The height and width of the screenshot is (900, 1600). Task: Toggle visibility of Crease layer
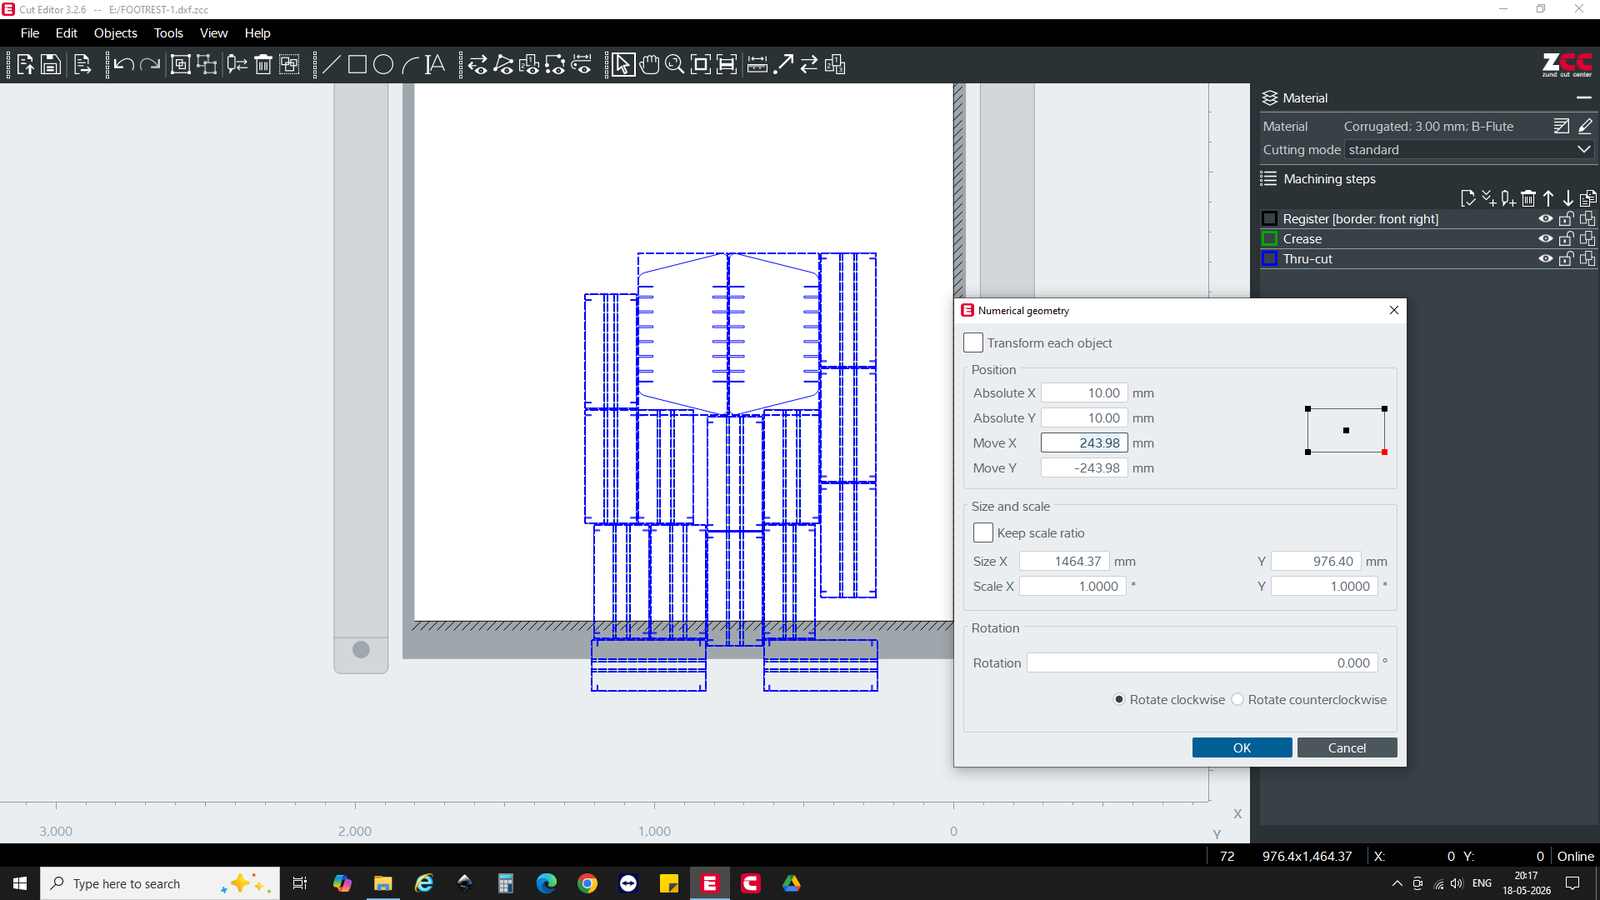(1545, 239)
